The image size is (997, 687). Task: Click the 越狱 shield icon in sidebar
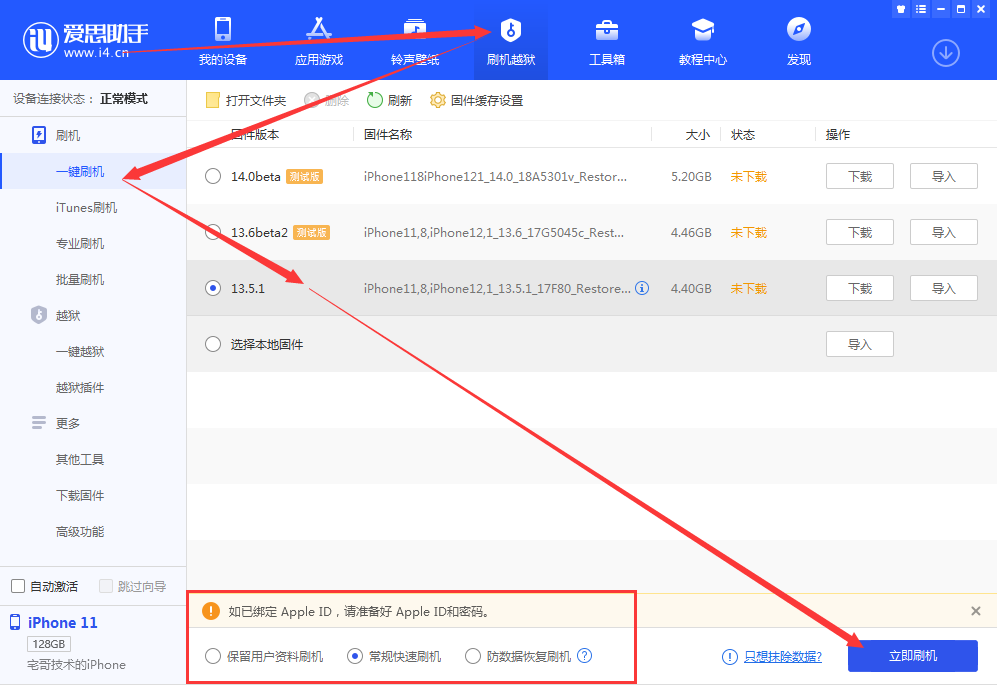tap(39, 315)
